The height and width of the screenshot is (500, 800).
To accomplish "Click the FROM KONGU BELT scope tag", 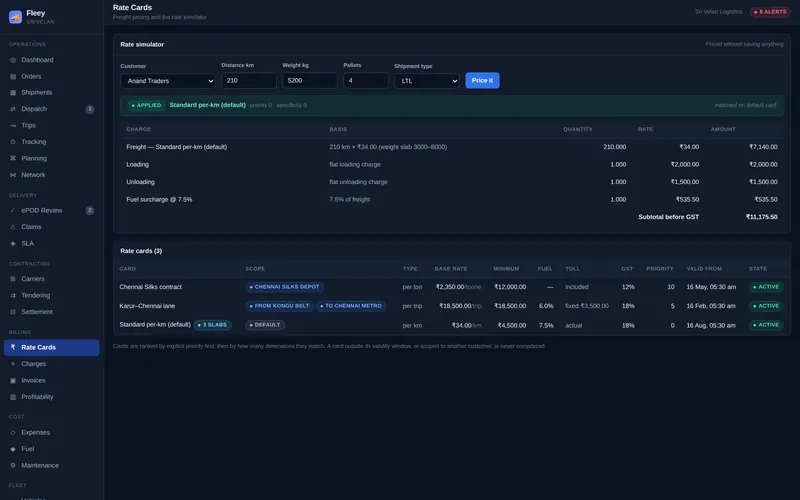I will [279, 306].
